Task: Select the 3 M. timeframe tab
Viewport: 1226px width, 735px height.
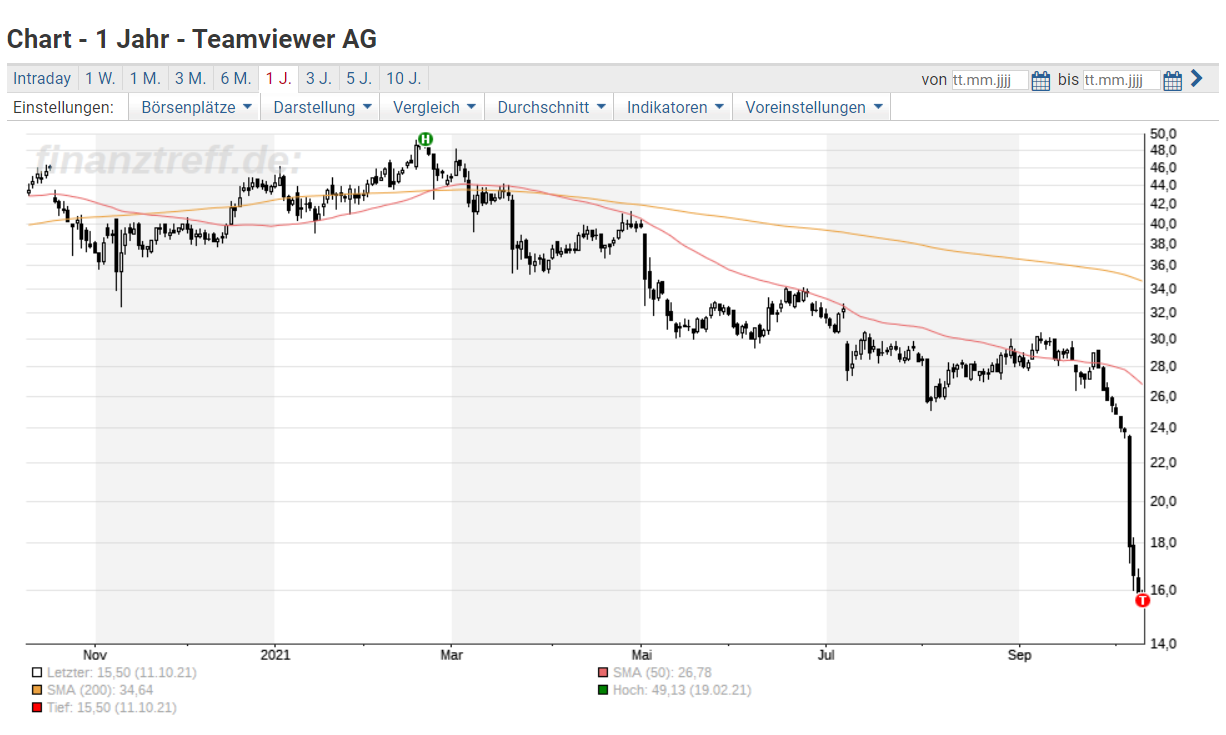Action: (x=190, y=78)
